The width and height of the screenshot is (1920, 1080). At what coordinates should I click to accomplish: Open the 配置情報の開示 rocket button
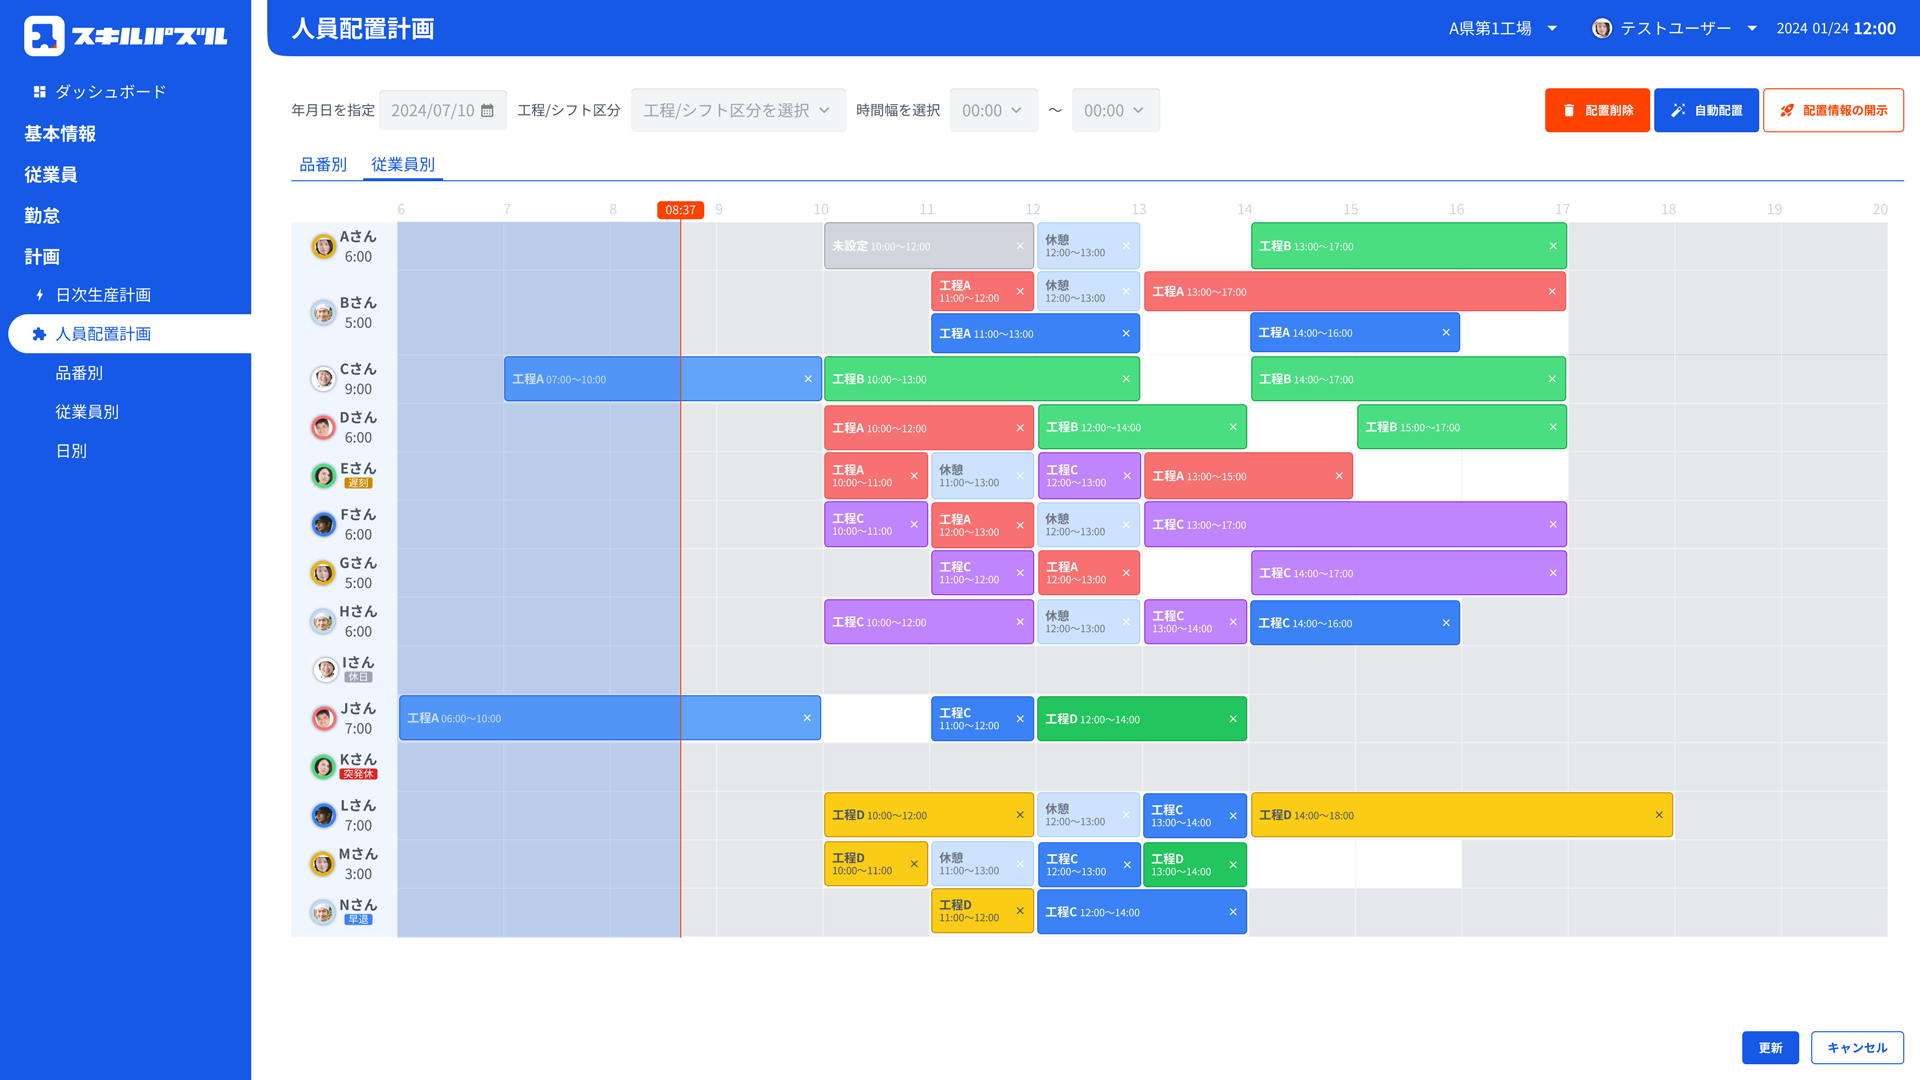point(1833,110)
